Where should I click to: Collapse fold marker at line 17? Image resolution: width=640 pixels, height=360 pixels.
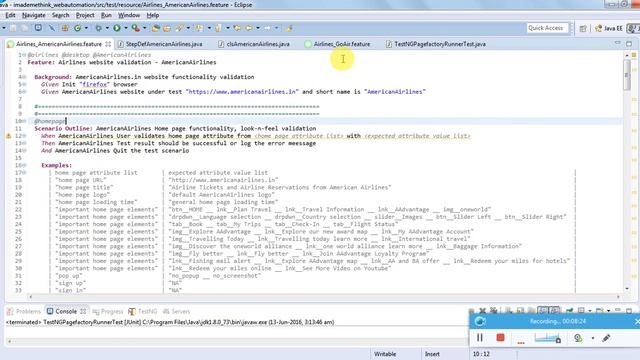pyautogui.click(x=24, y=173)
